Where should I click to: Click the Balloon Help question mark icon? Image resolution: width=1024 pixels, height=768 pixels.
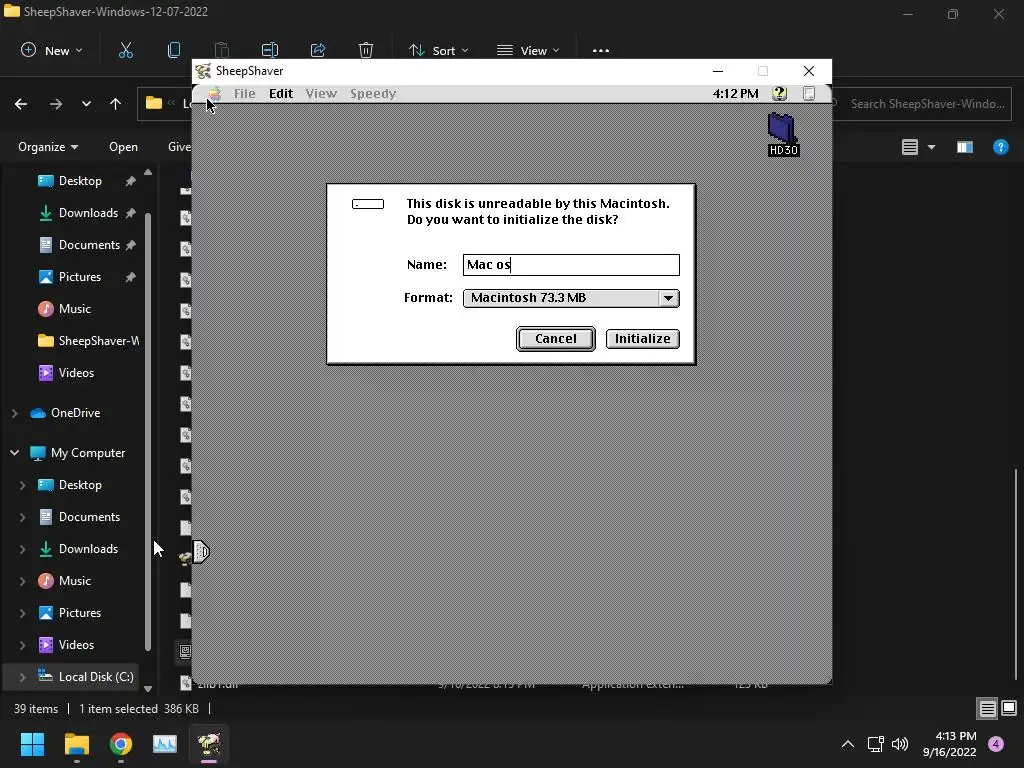779,93
